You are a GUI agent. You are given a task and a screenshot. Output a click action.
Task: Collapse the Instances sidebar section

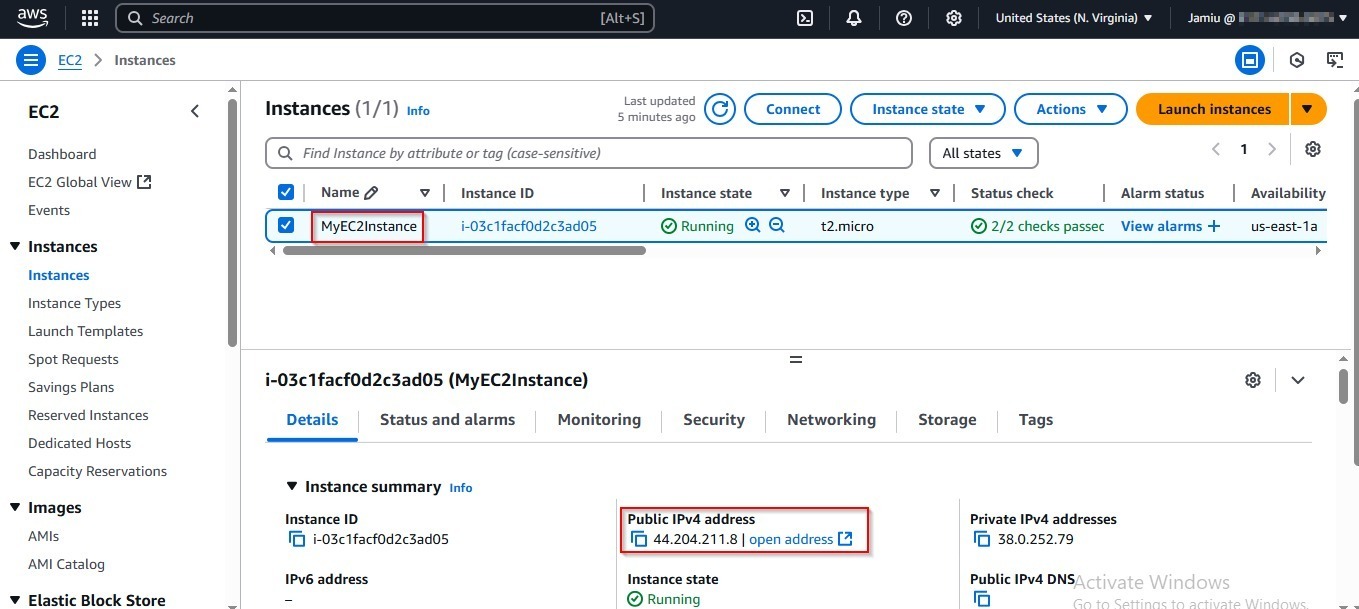coord(14,247)
